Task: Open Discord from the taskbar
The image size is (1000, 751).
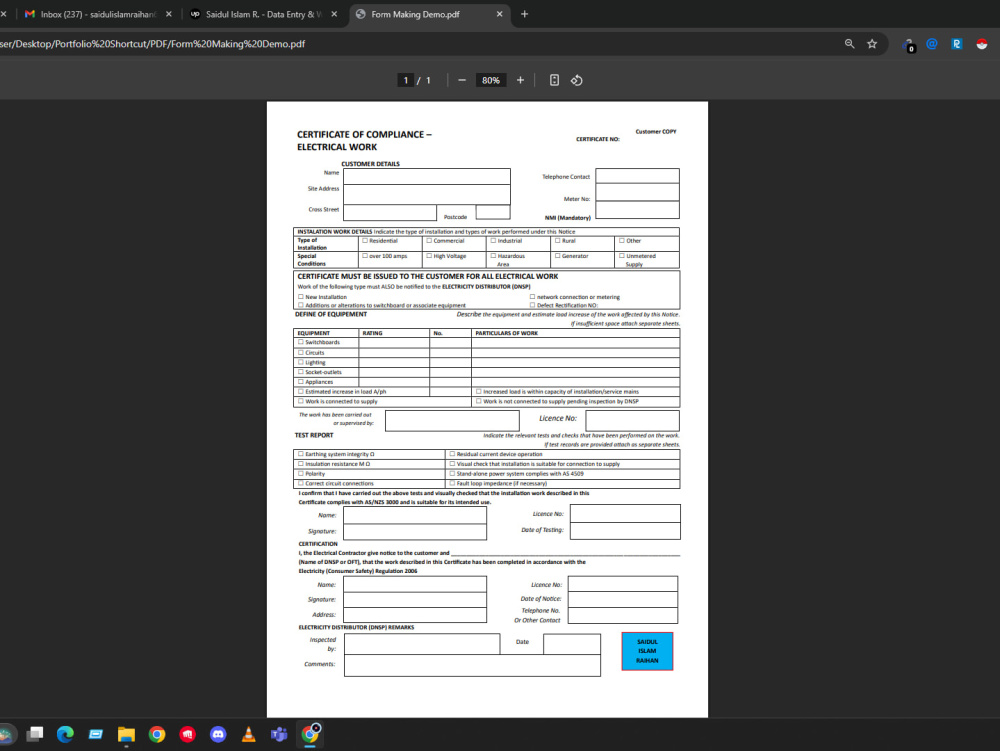Action: [218, 734]
